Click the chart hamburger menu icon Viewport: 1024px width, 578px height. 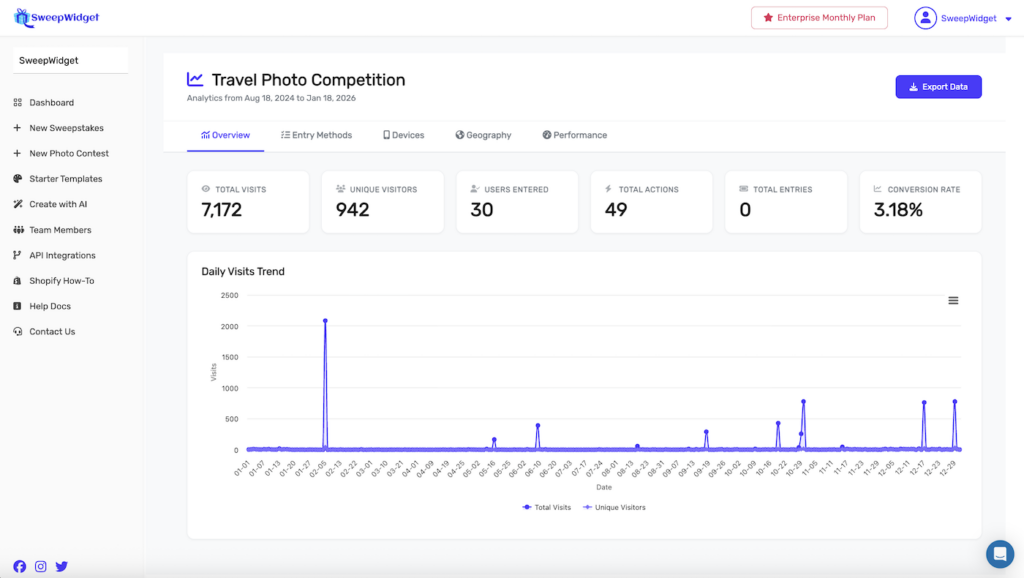pyautogui.click(x=953, y=300)
